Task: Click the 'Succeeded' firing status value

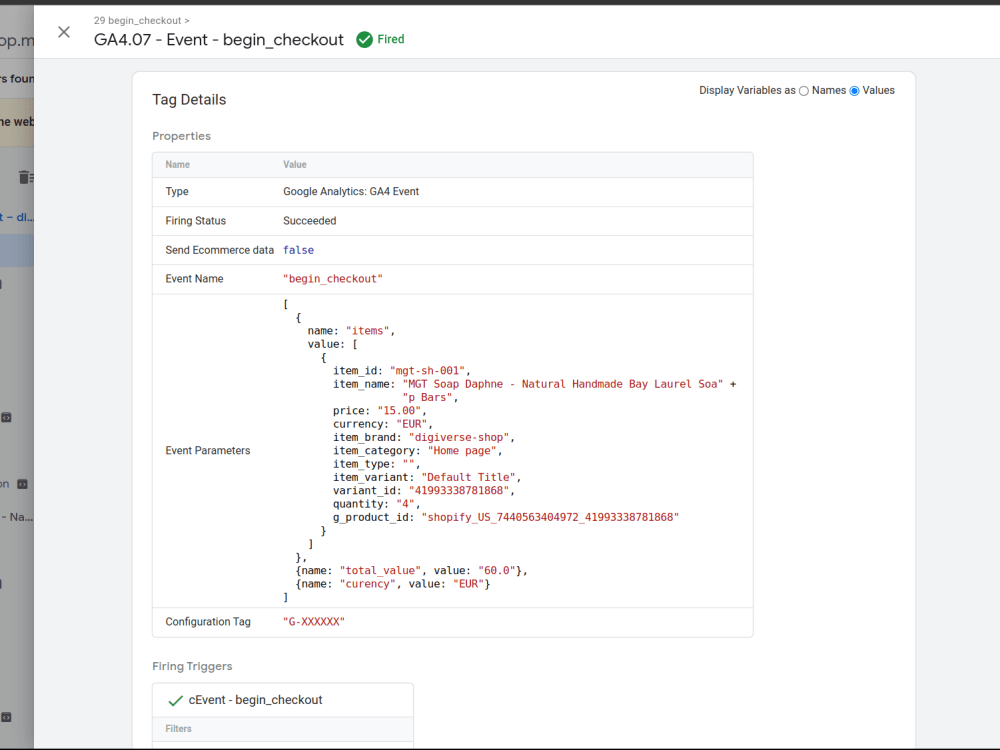Action: click(x=309, y=221)
